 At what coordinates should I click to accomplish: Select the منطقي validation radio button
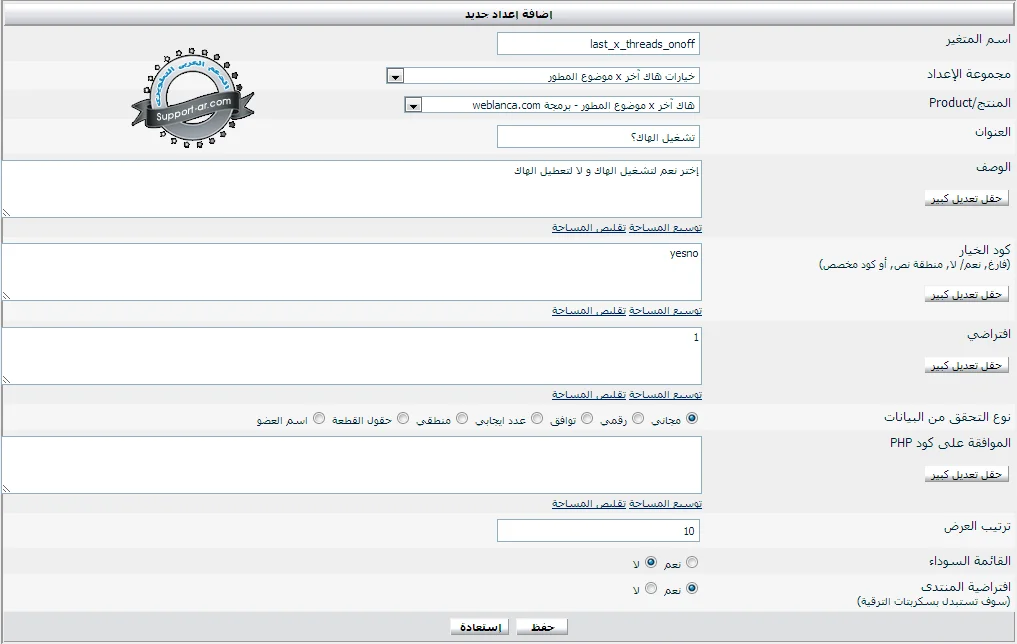pos(462,419)
